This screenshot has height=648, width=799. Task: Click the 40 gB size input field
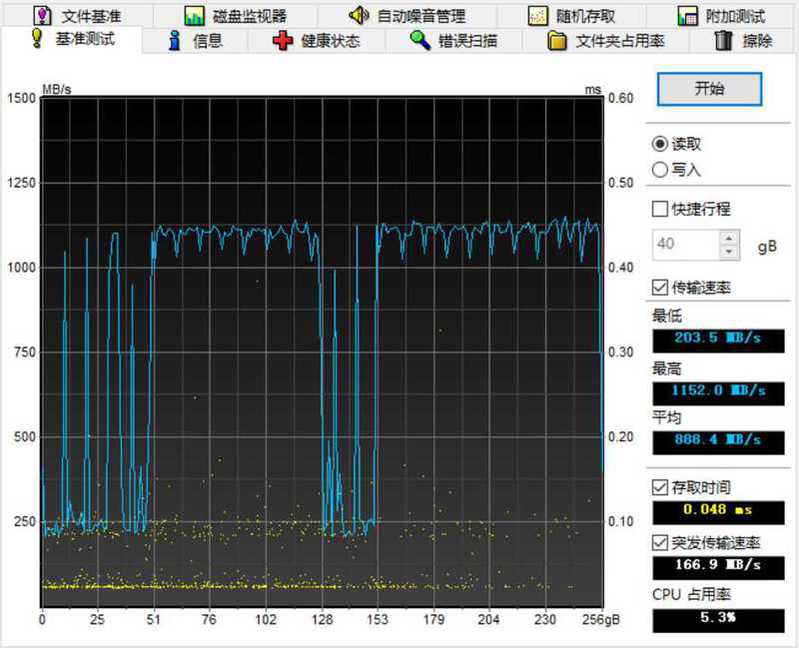pyautogui.click(x=686, y=245)
